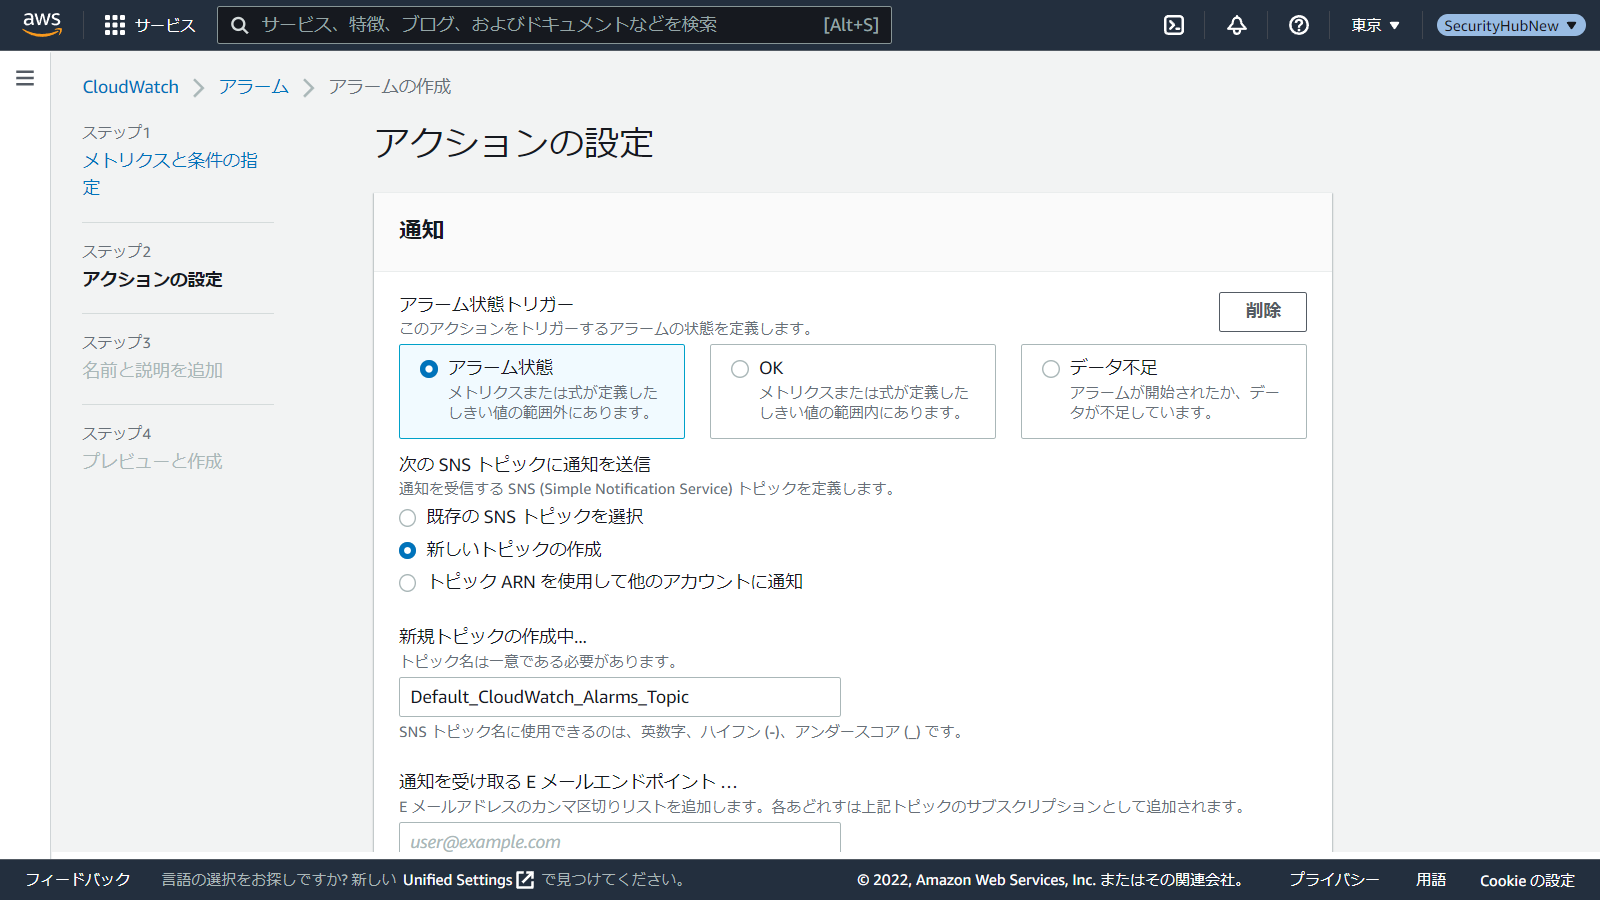Screen dimensions: 1600x900
Task: Select the データ不足 alarm state option
Action: tap(1051, 369)
